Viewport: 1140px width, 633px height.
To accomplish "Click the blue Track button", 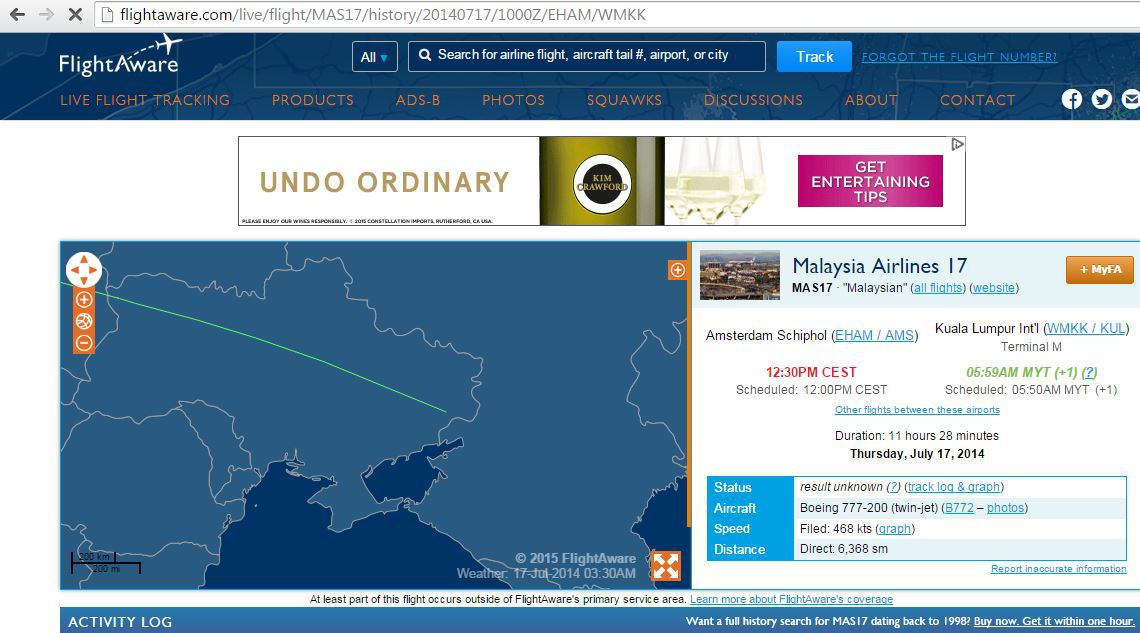I will coord(814,57).
